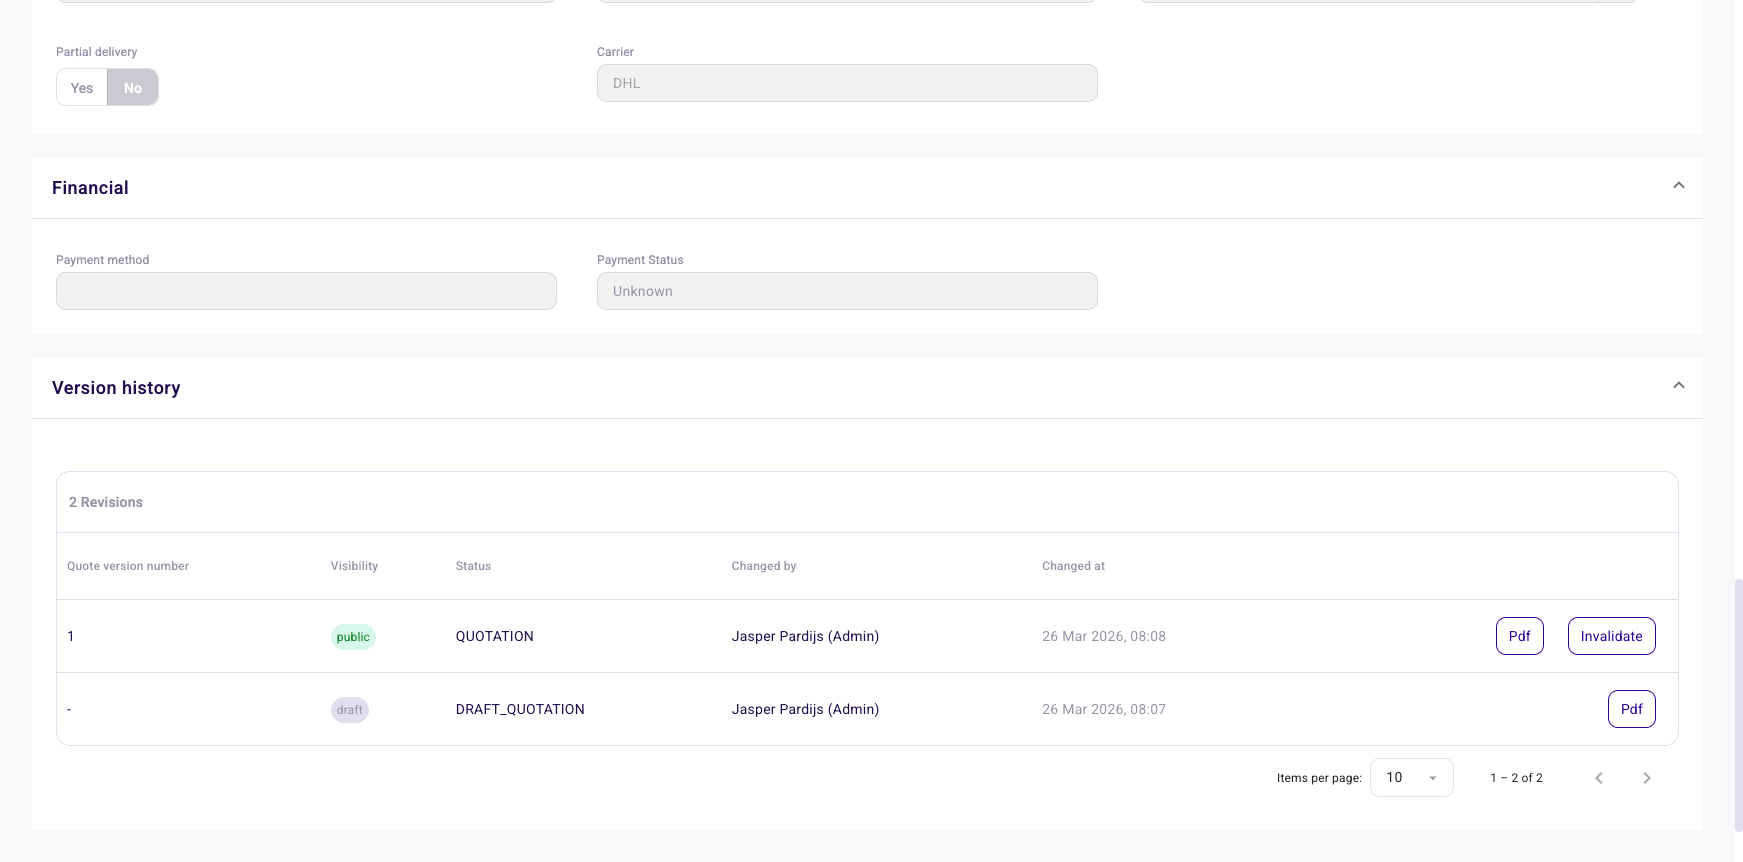Click the Quote version number column header
The height and width of the screenshot is (862, 1743).
tap(128, 566)
